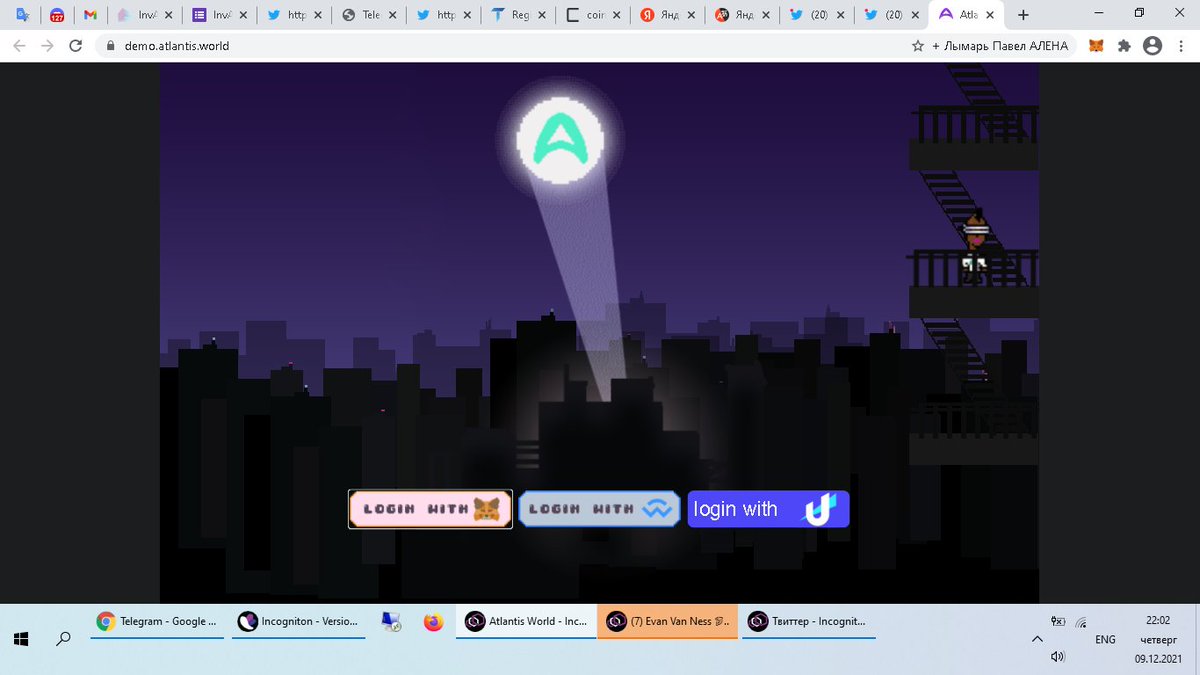
Task: Switch to the pinned tab with the 127 badge
Action: (56, 15)
